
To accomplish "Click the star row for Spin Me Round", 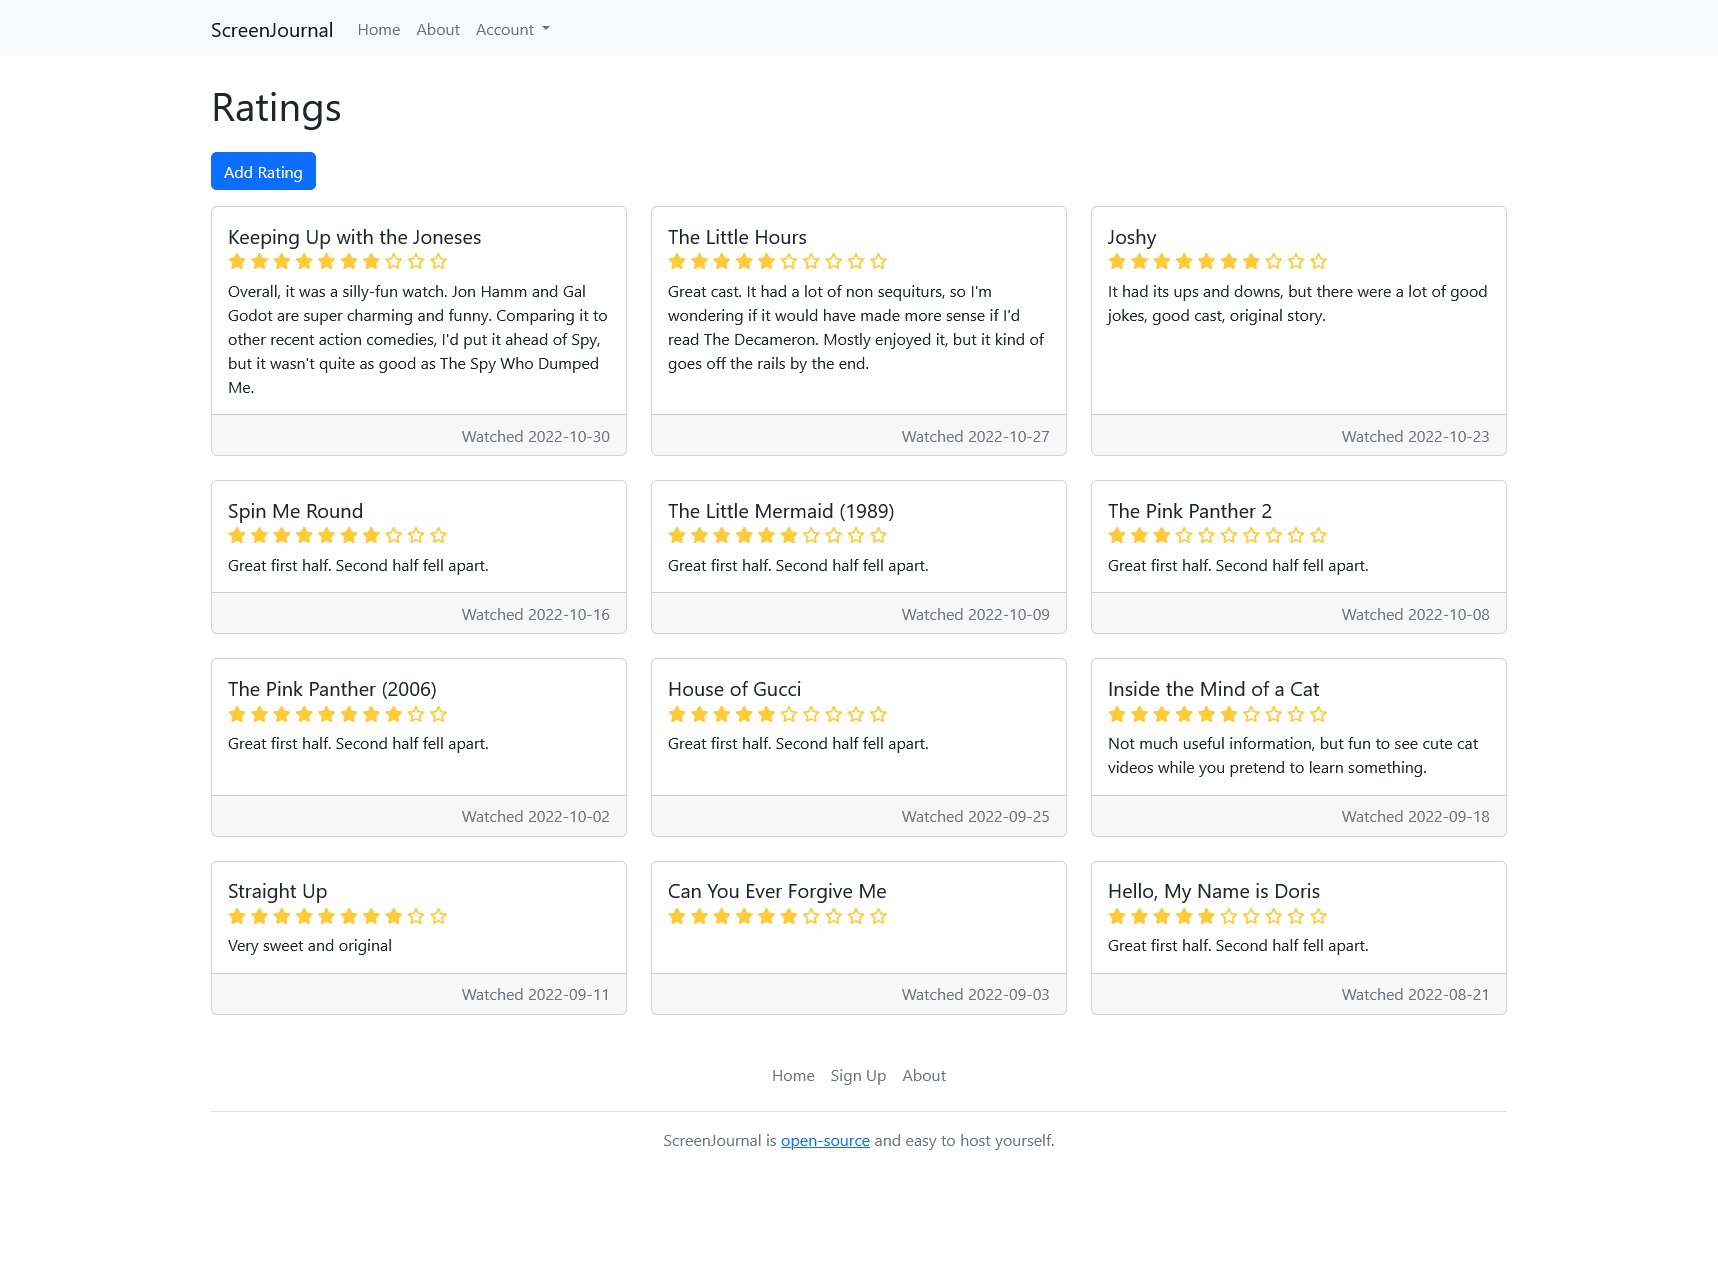I will pos(337,536).
